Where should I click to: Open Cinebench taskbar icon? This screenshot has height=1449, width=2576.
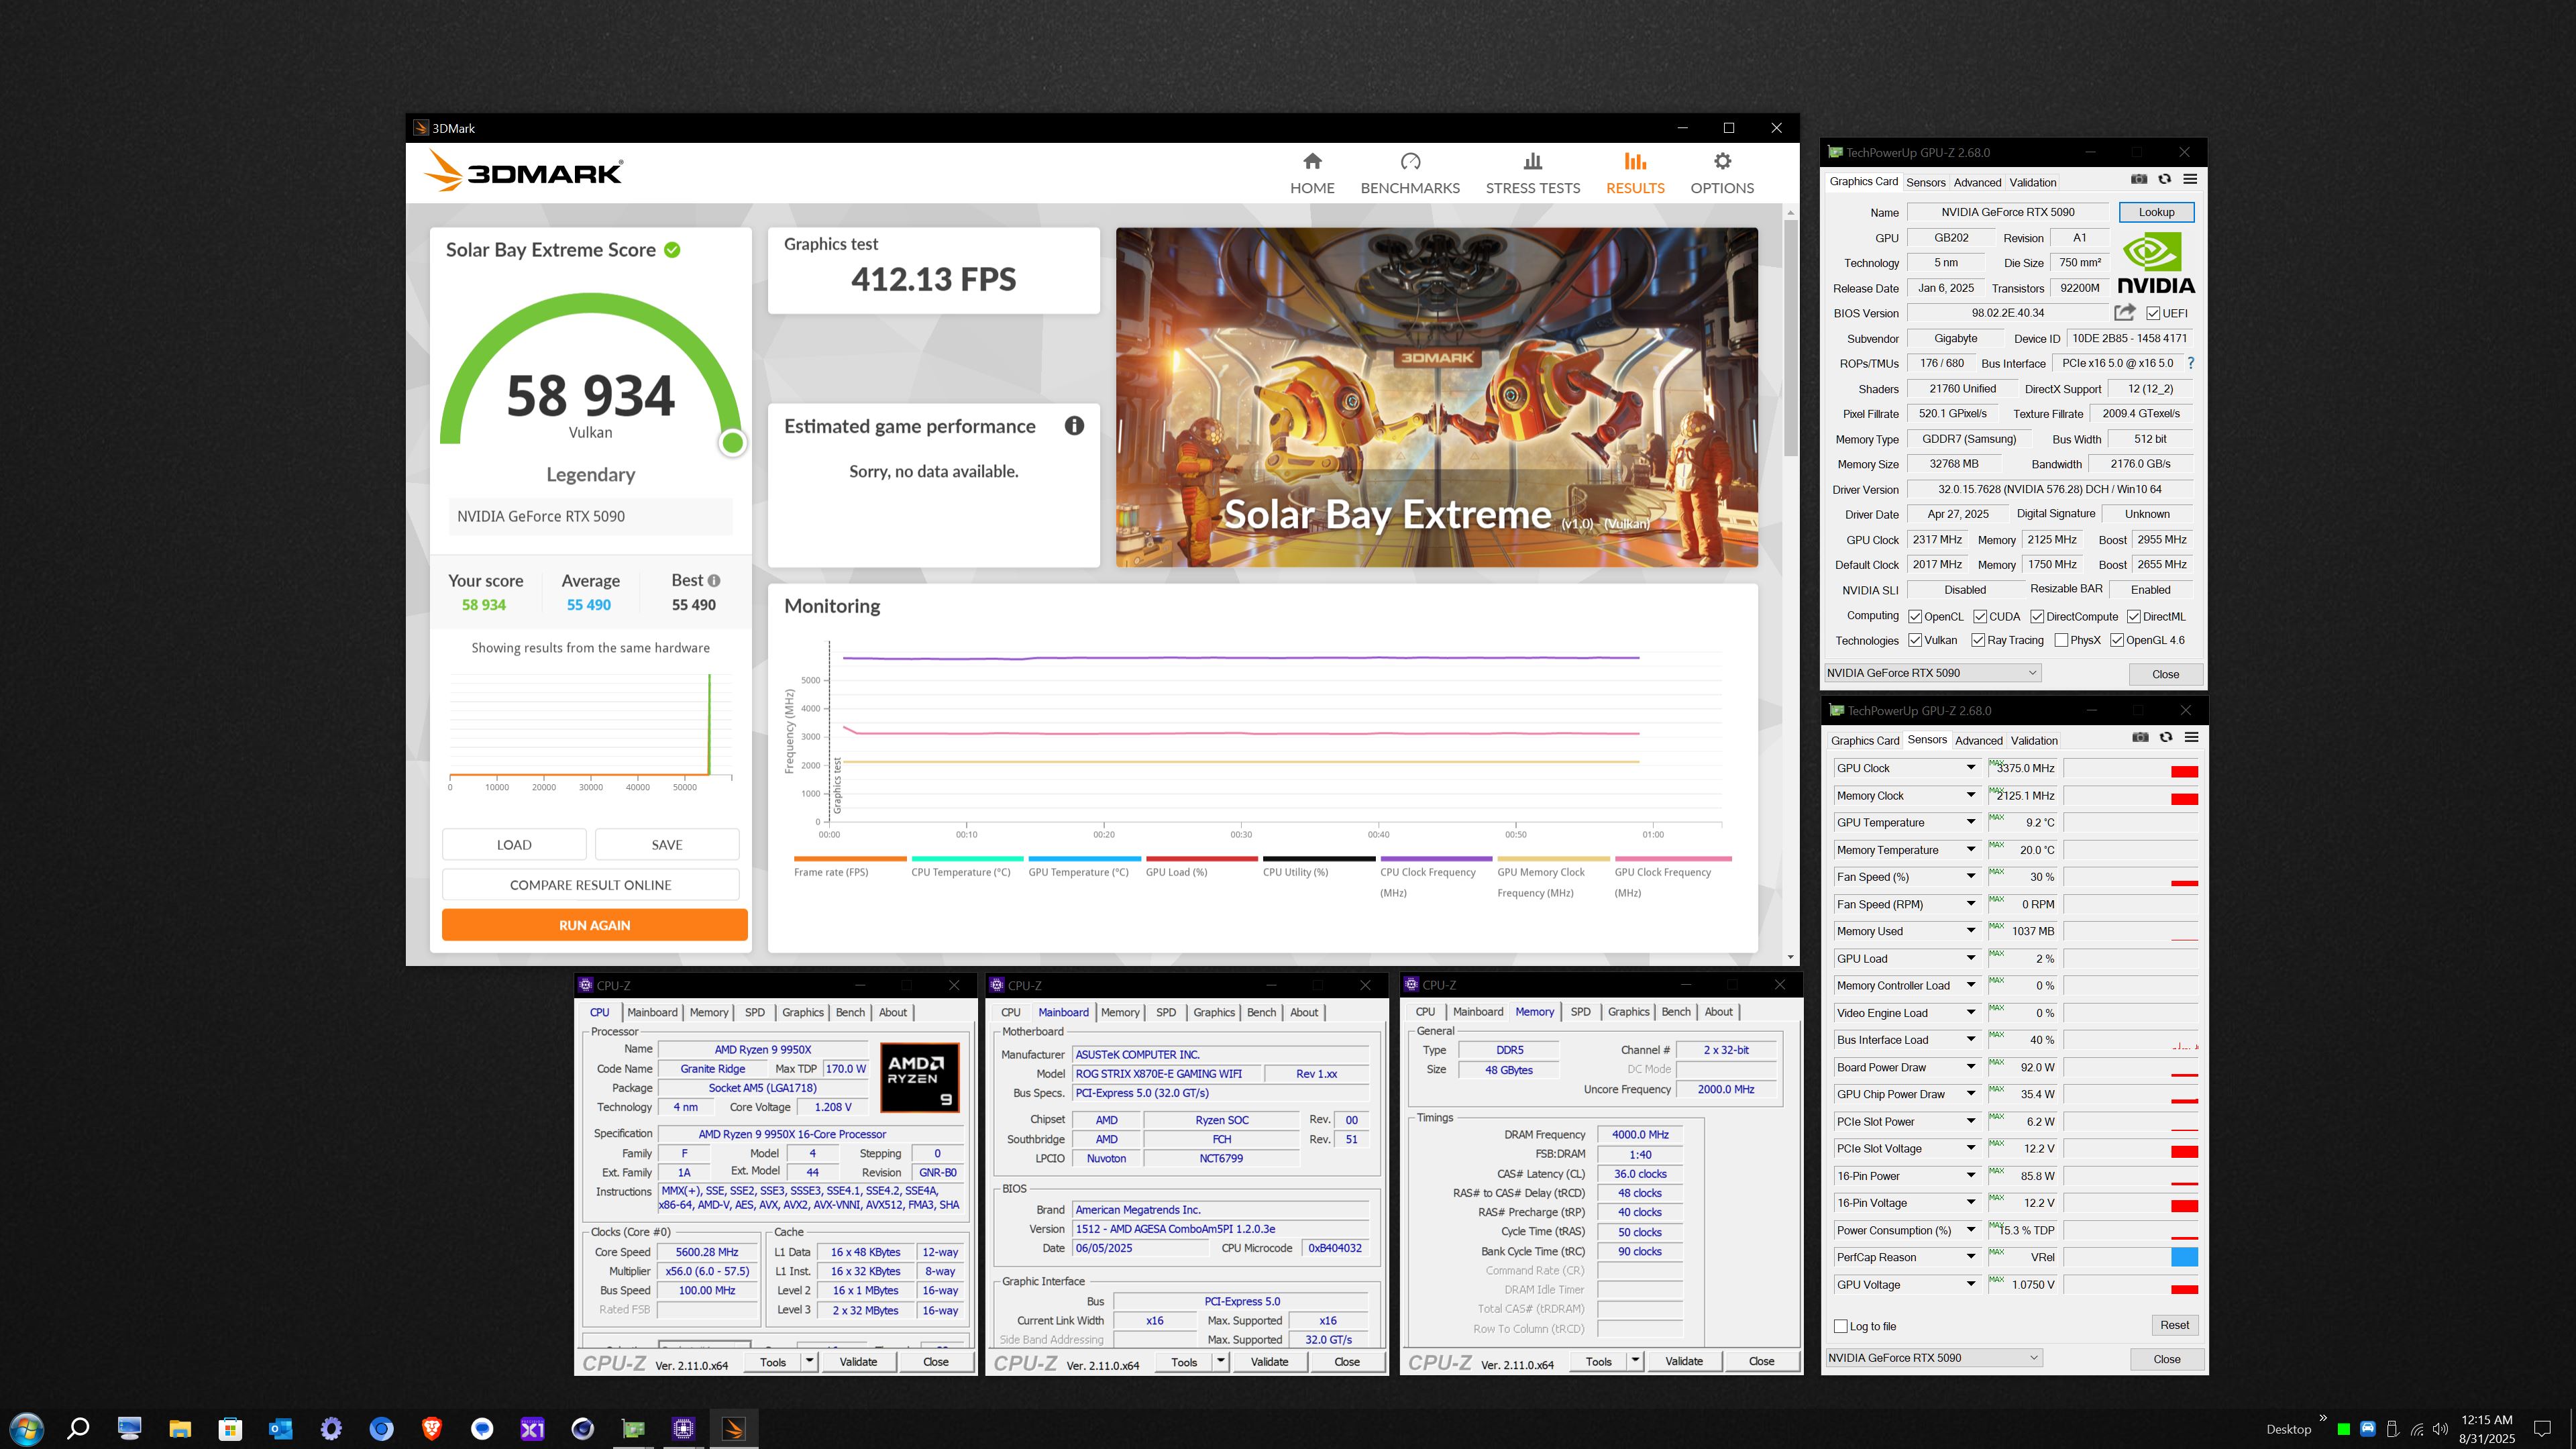(583, 1428)
